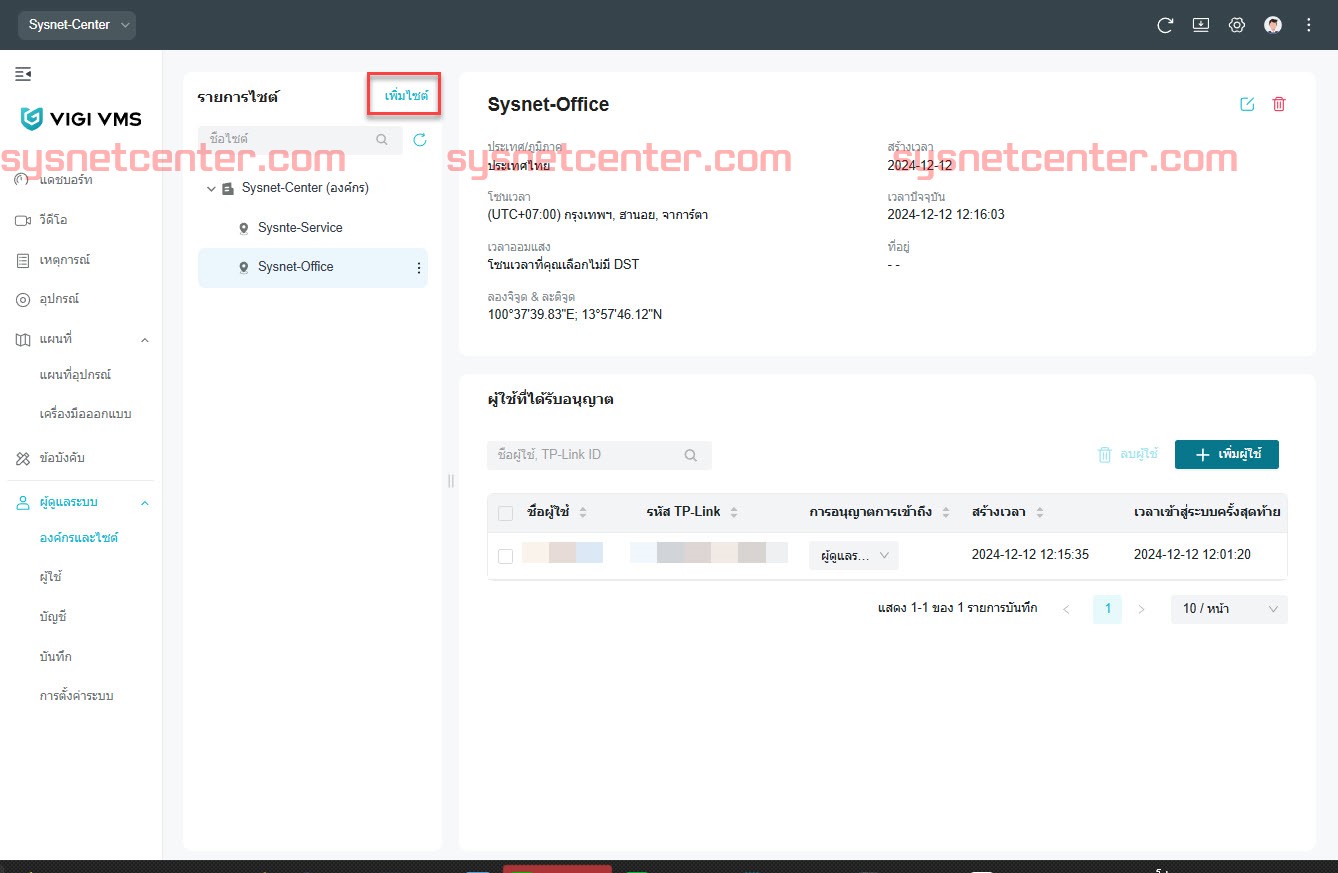Select all users with header checkbox
Screen dimensions: 1338x873
(505, 513)
